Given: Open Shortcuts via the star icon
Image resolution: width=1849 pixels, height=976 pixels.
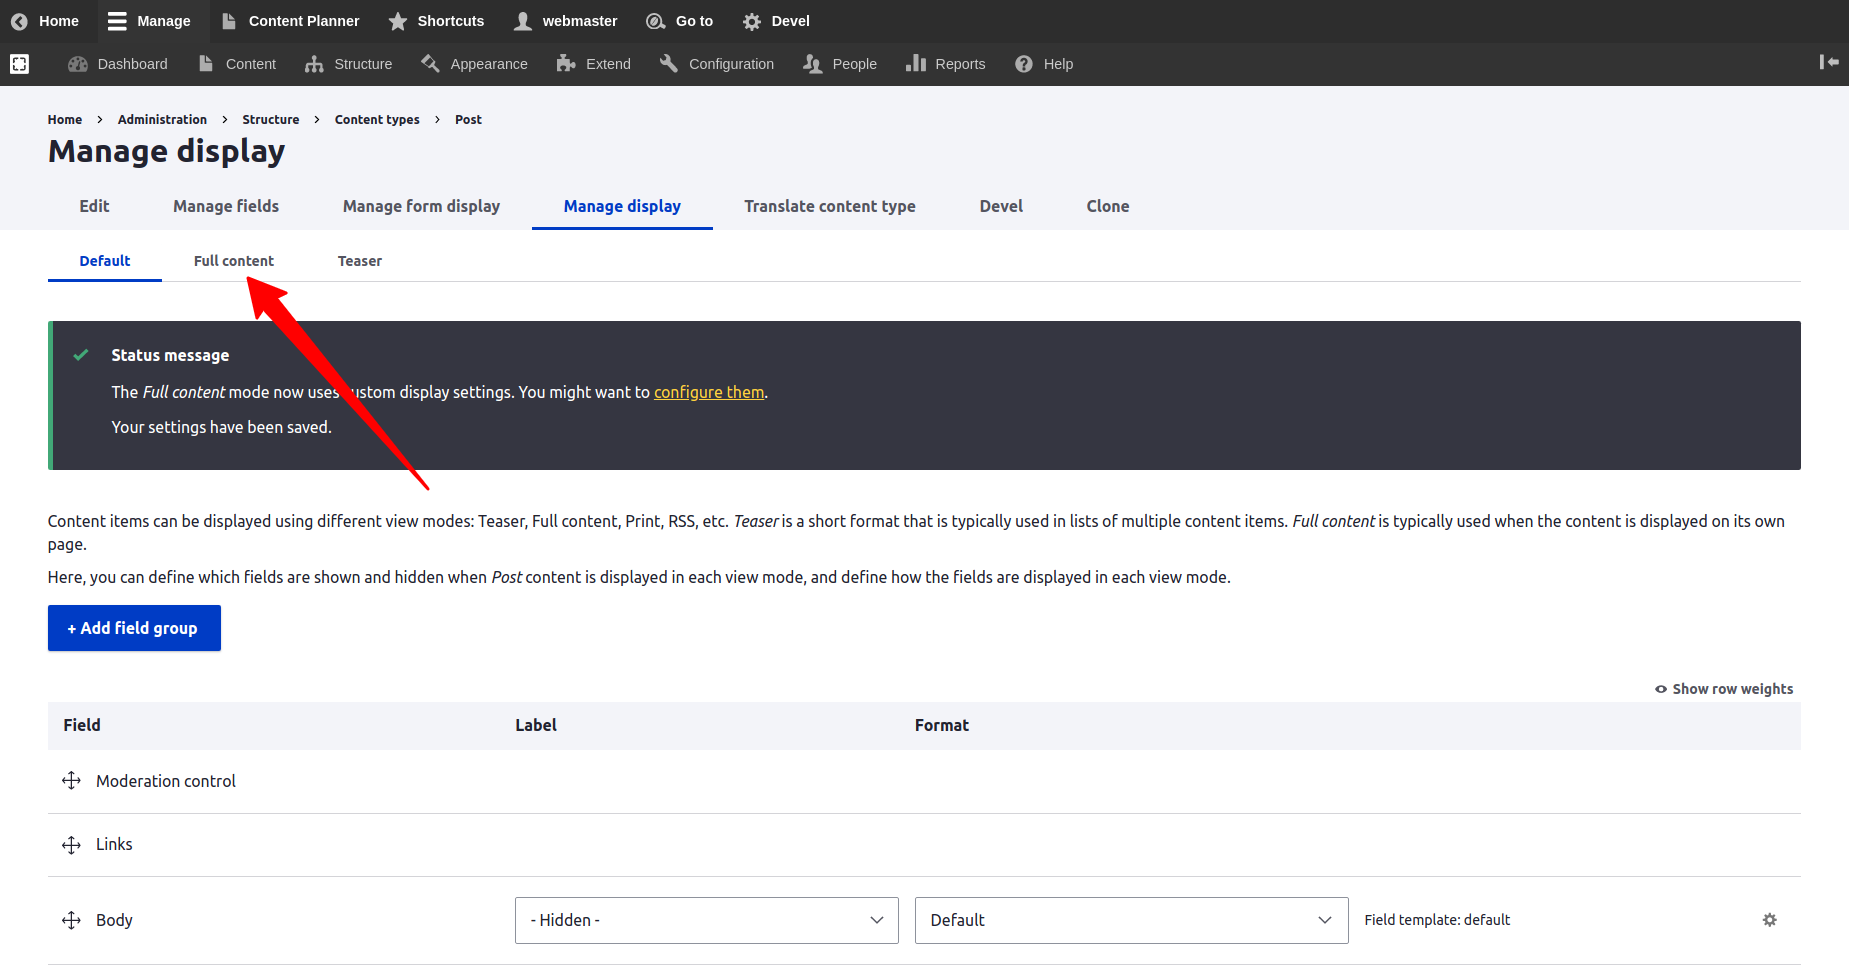Looking at the screenshot, I should pos(398,21).
